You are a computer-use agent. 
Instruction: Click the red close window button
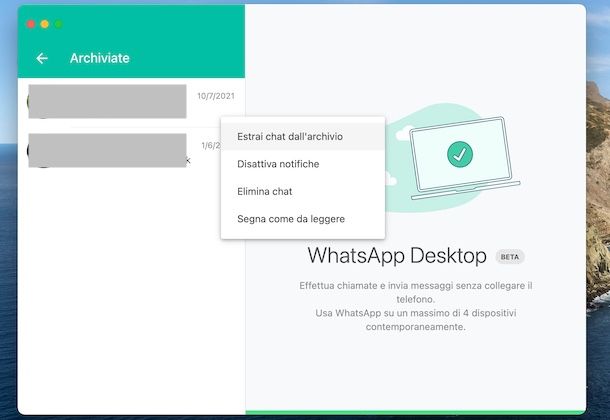click(x=31, y=24)
